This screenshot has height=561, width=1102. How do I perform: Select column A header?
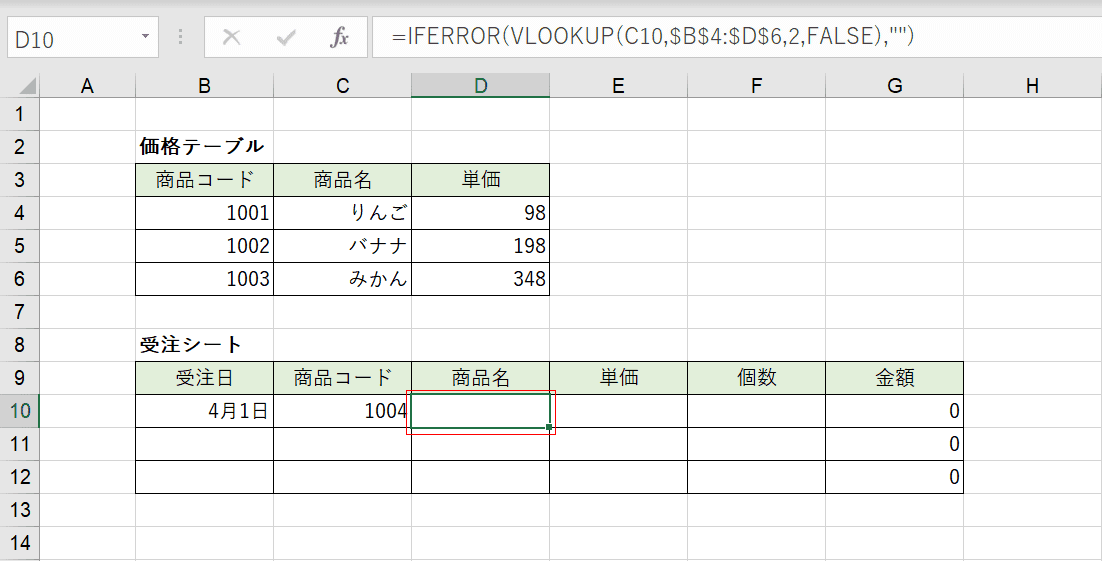tap(87, 86)
